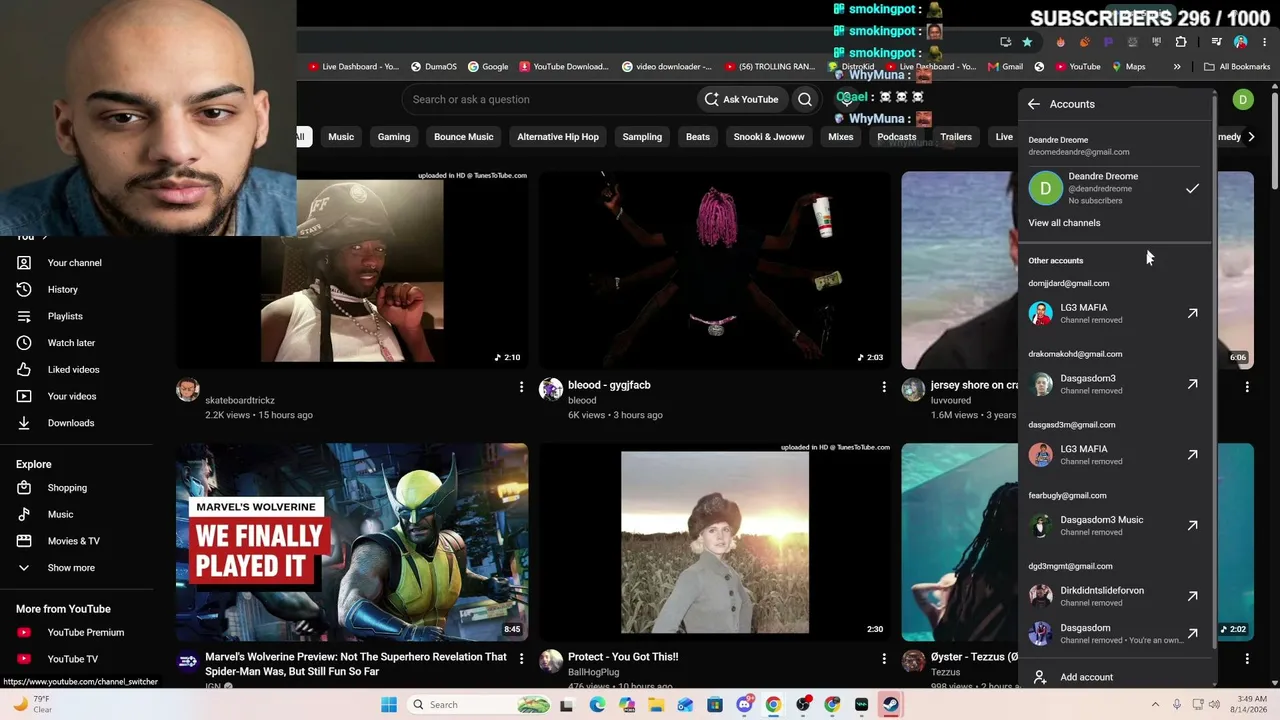Click the bookmark star in address bar
Viewport: 1280px width, 720px height.
tap(1027, 42)
